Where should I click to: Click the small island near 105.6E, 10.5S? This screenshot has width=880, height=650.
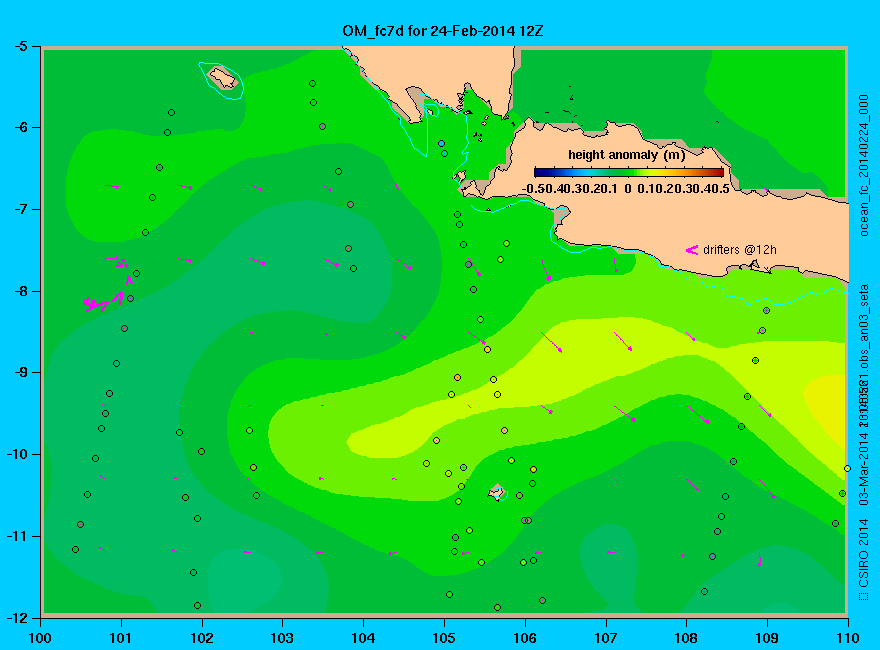(496, 492)
